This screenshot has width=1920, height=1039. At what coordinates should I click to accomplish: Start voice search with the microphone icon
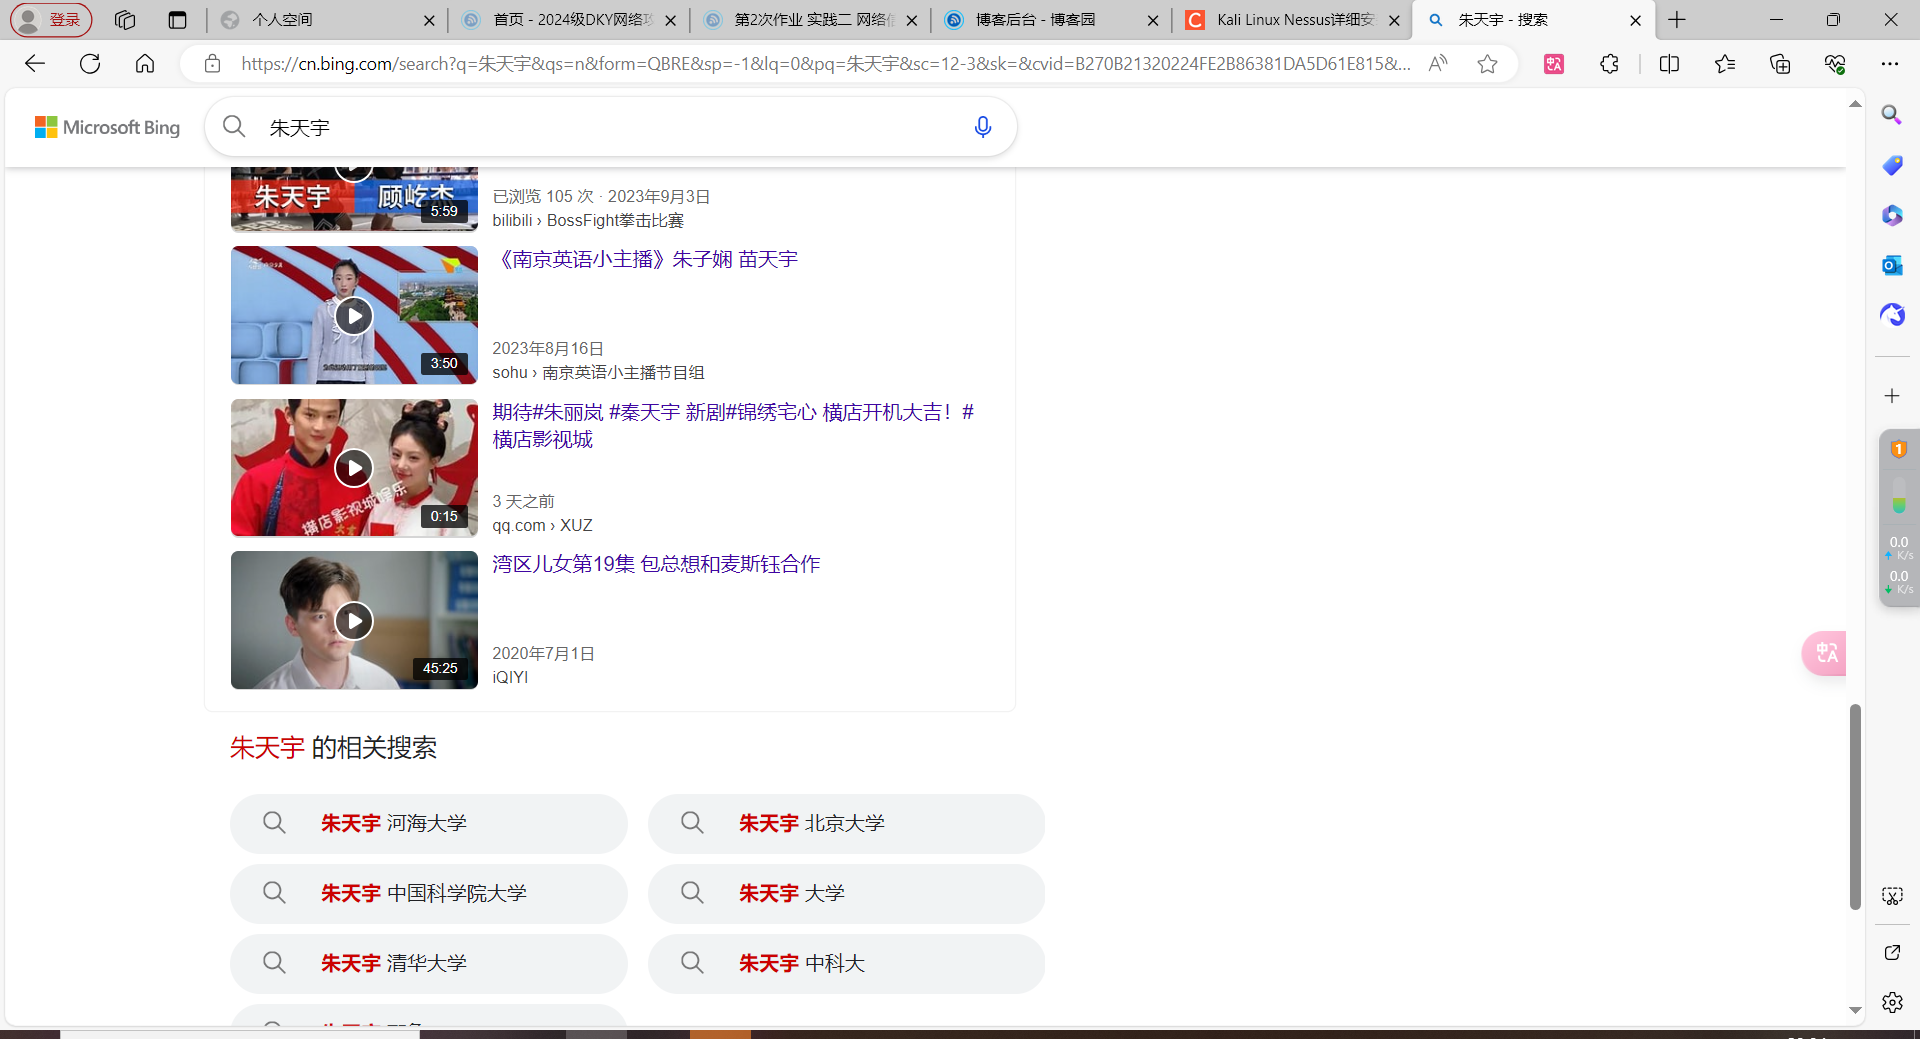983,127
